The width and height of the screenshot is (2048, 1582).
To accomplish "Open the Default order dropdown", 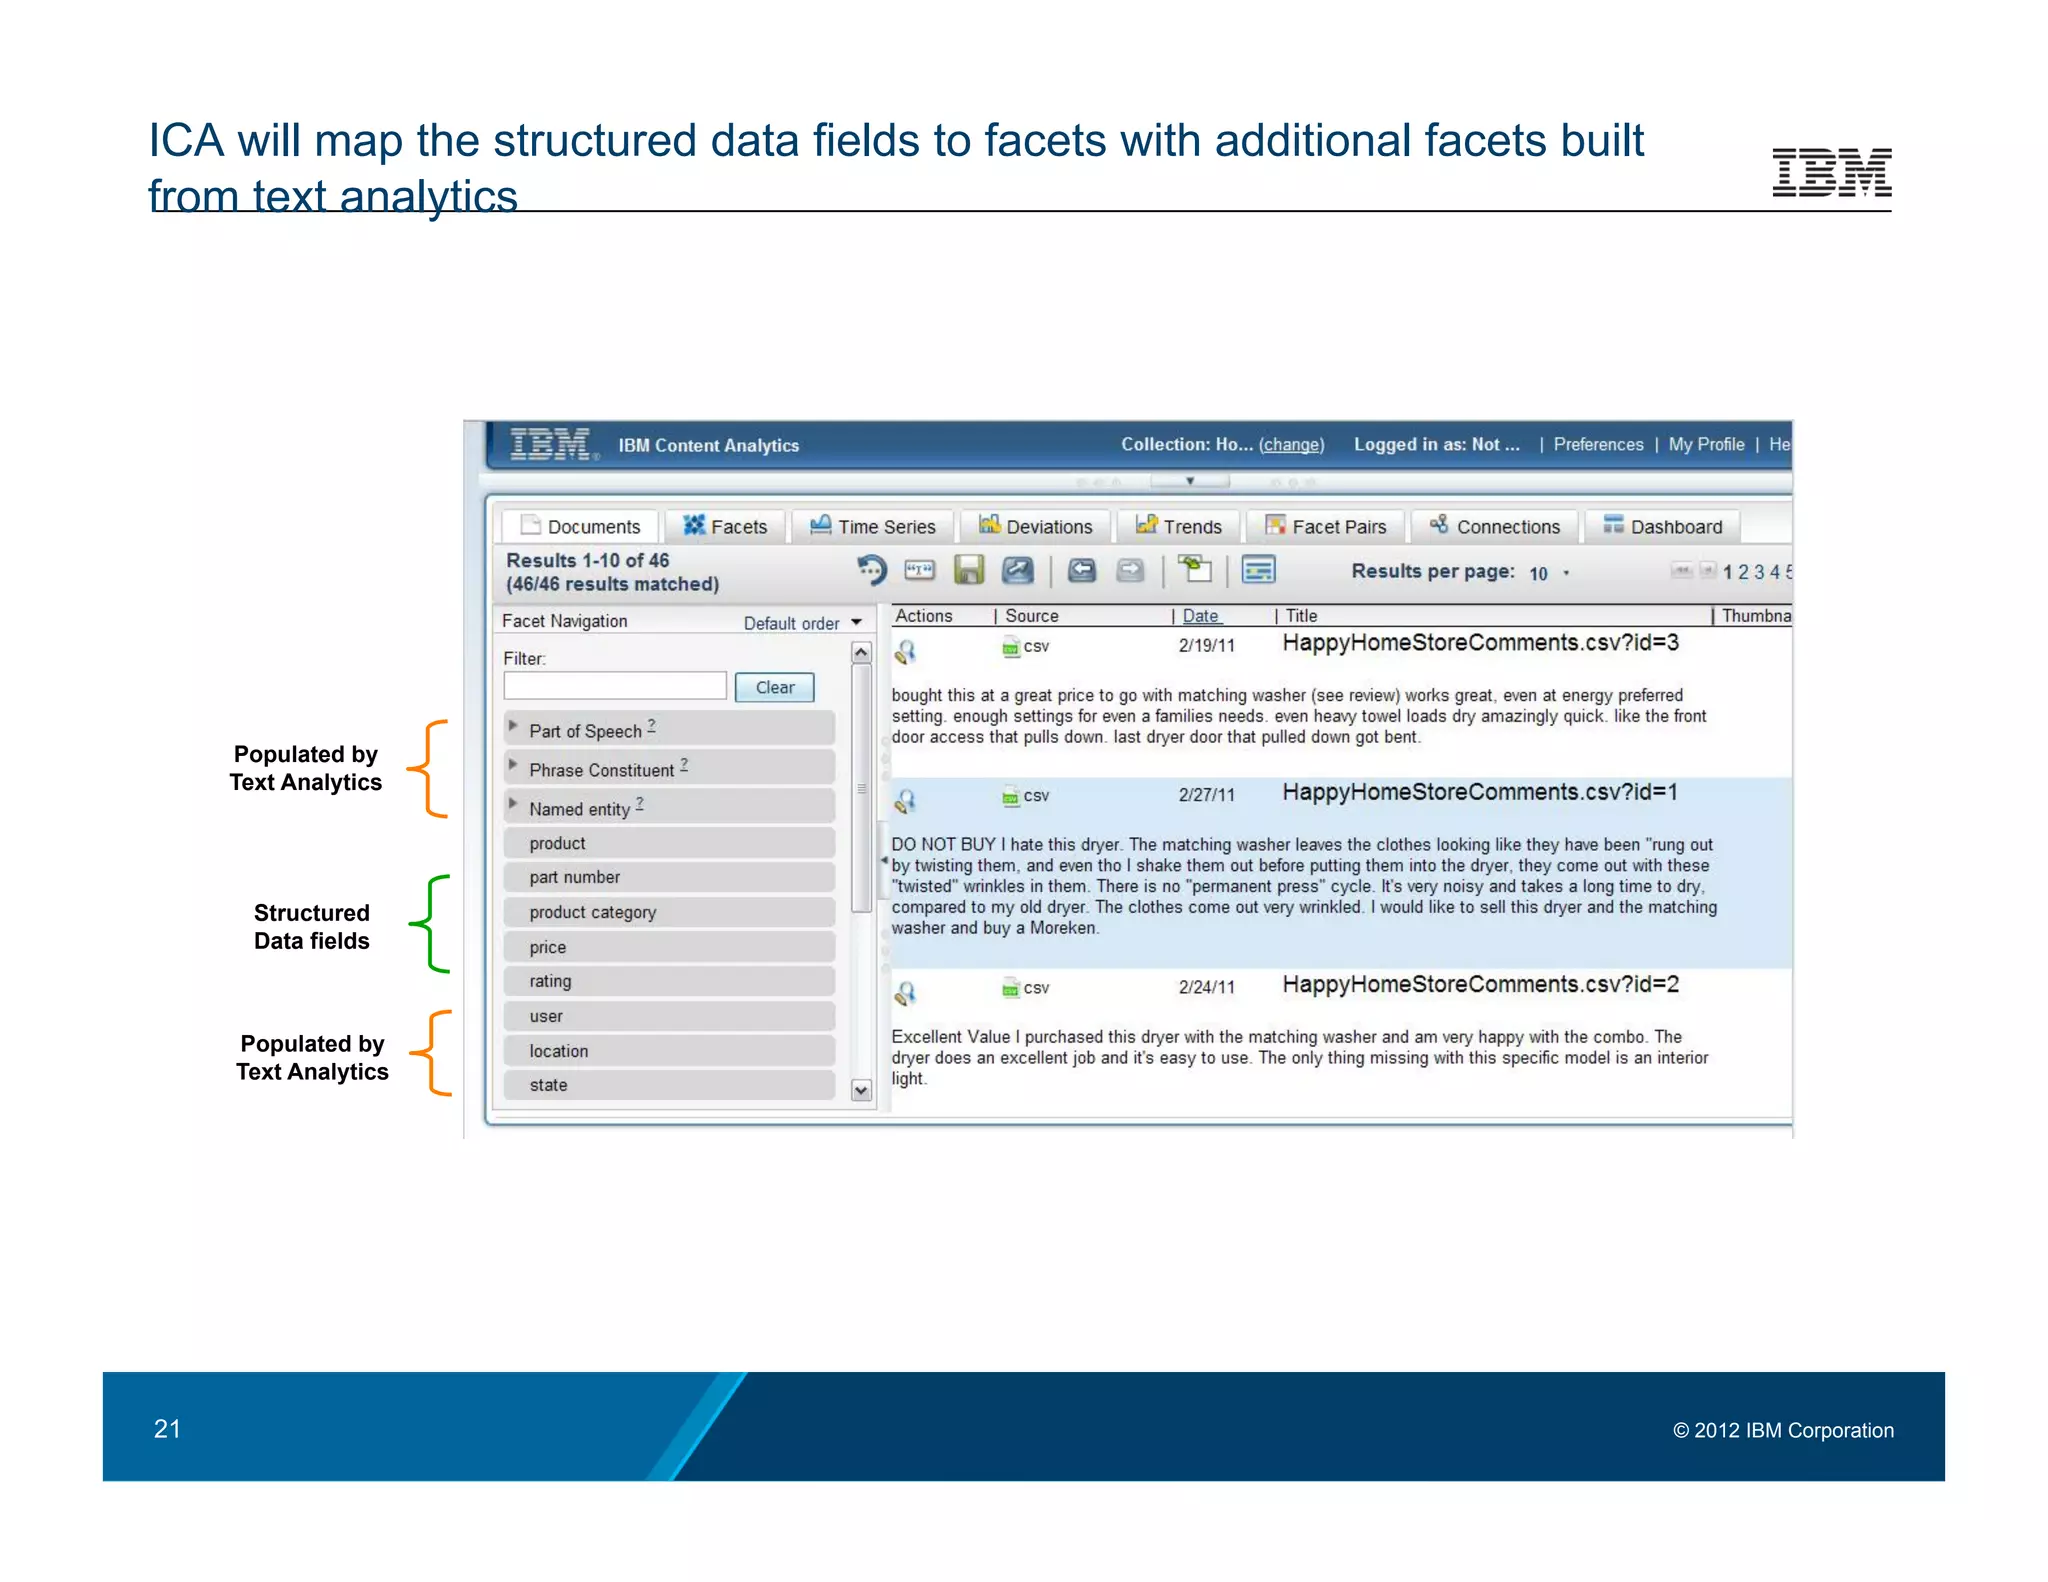I will point(802,623).
